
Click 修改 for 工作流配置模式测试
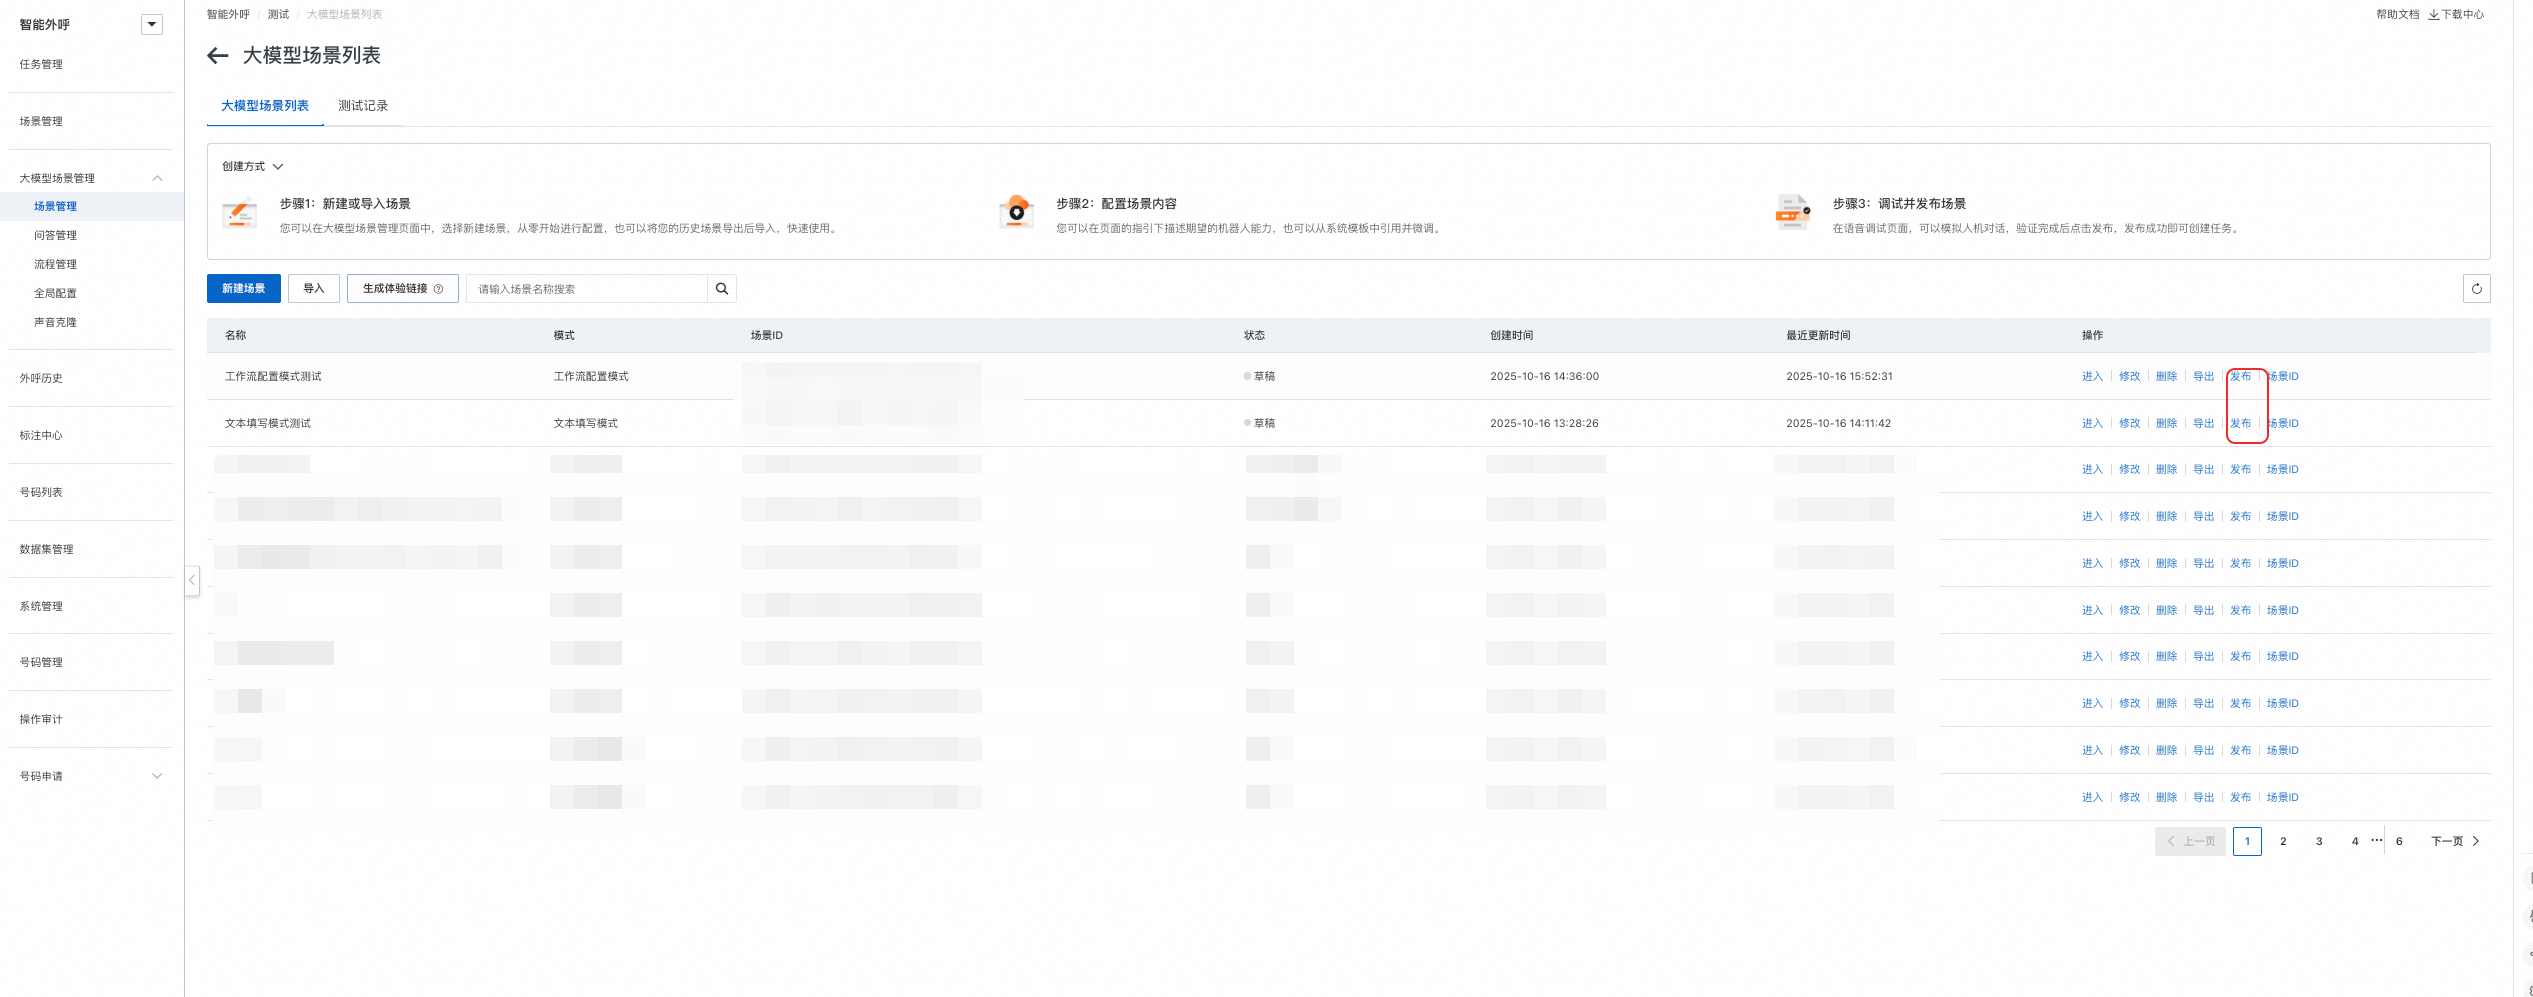(2129, 376)
